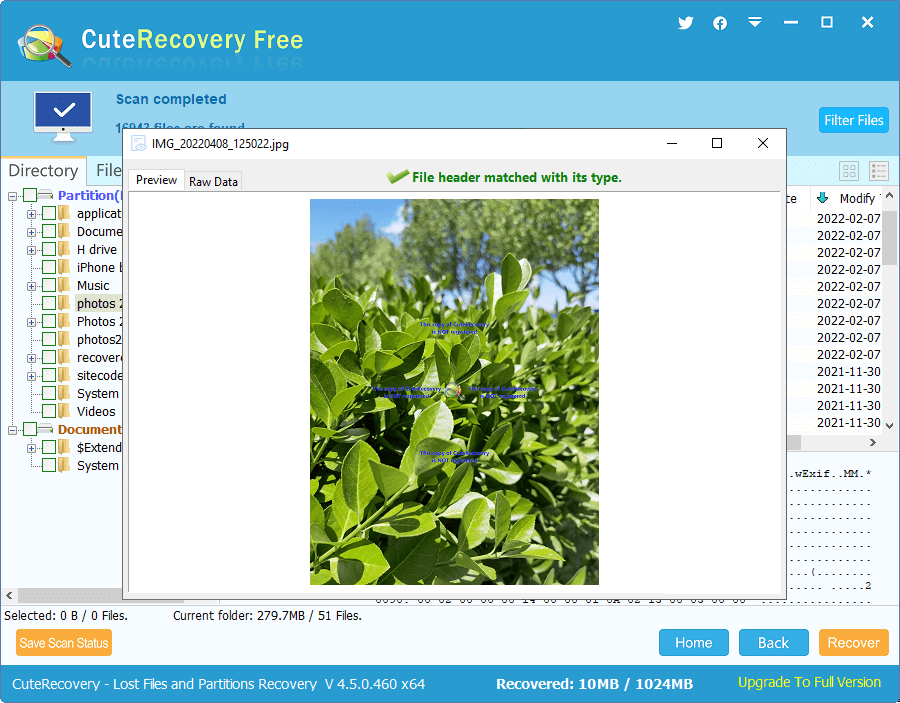This screenshot has width=900, height=703.
Task: Open the Twitter share icon
Action: (685, 23)
